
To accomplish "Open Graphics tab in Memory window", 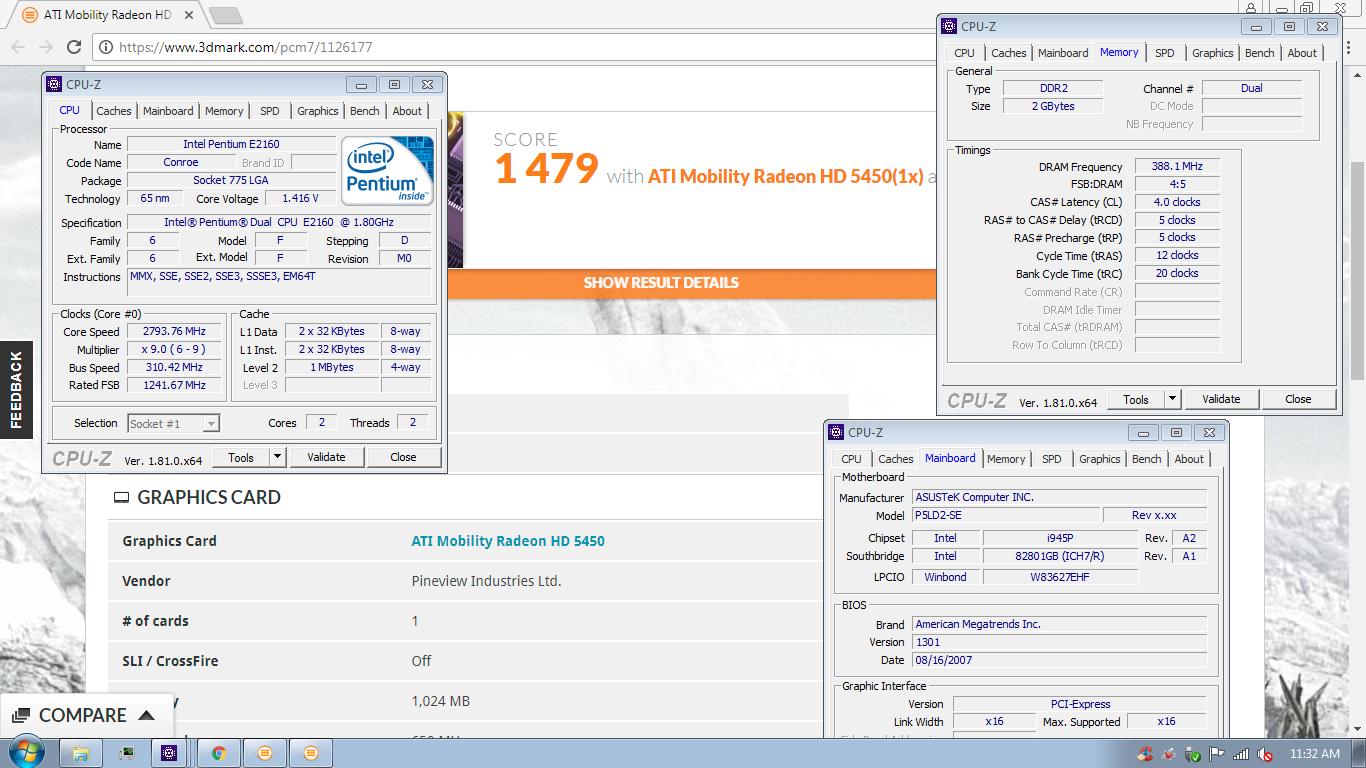I will pos(1213,53).
